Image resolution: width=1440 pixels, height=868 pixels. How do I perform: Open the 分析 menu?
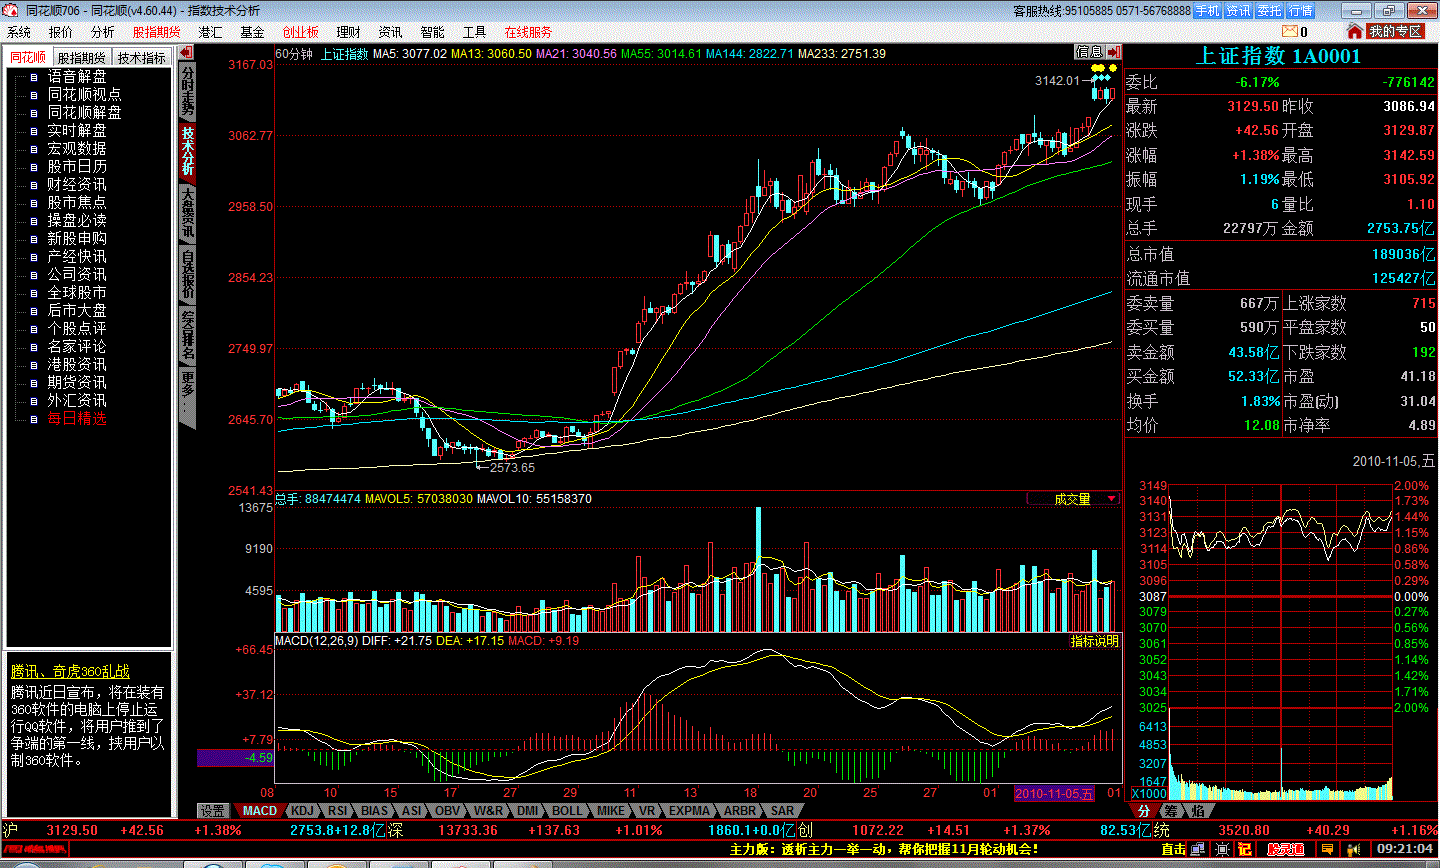coord(103,32)
